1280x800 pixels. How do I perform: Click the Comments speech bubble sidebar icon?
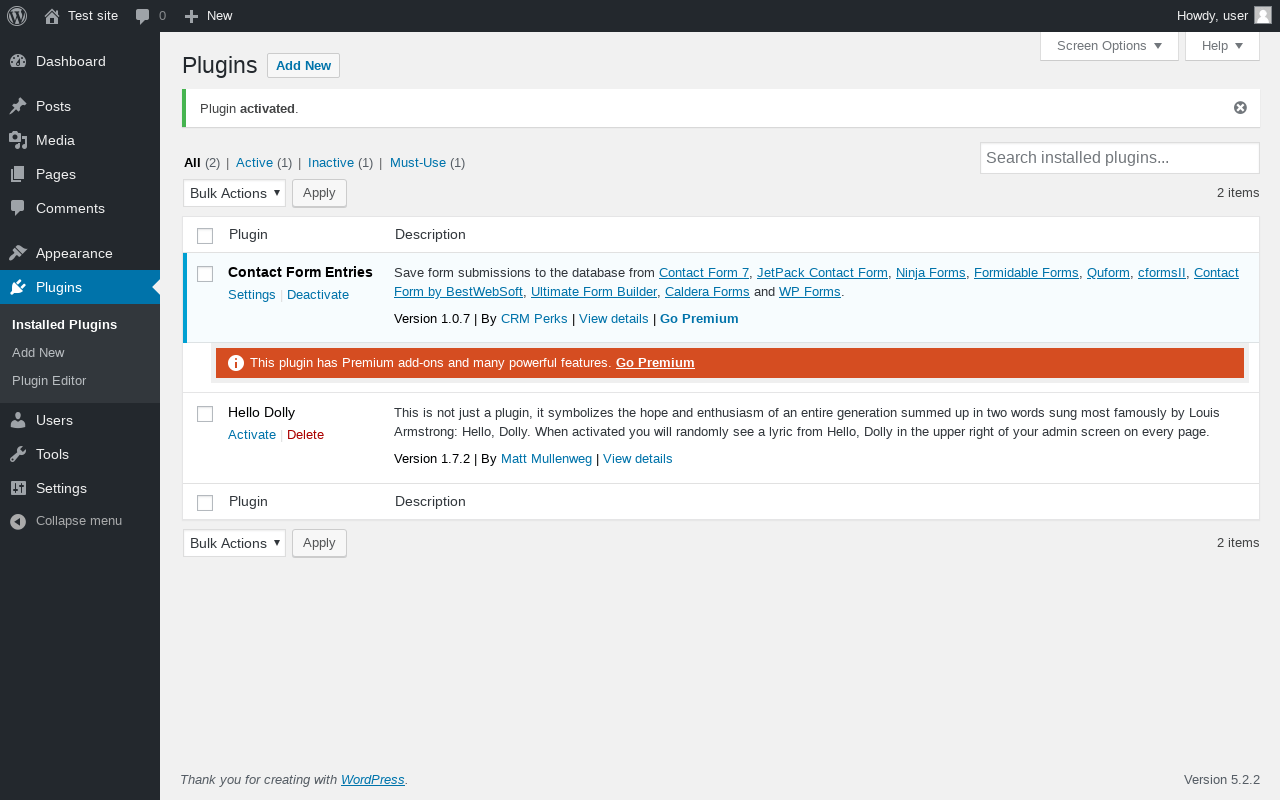point(18,208)
